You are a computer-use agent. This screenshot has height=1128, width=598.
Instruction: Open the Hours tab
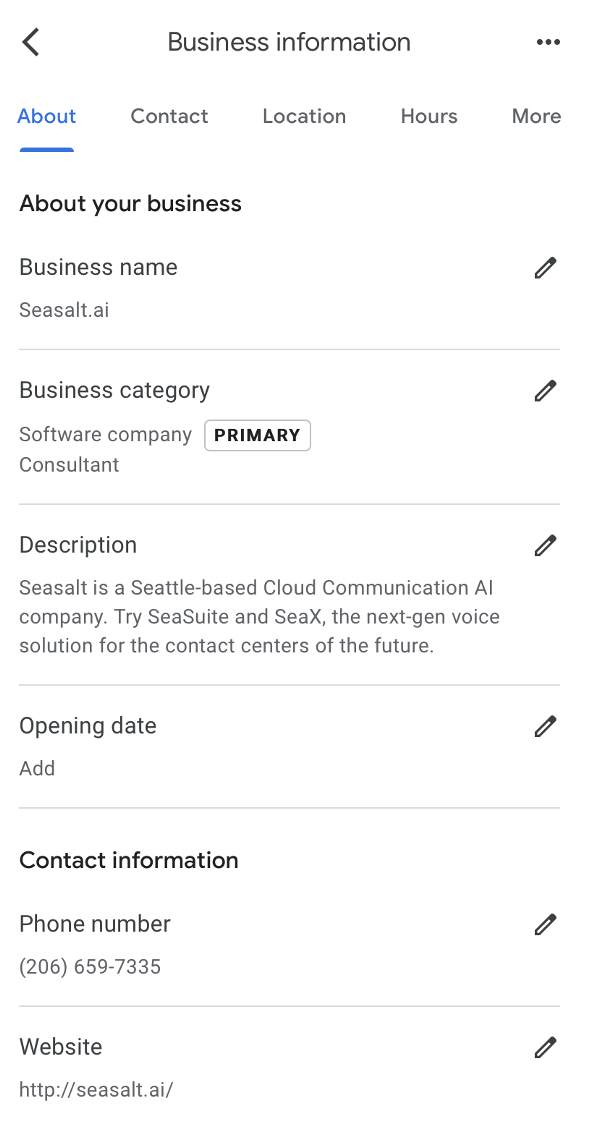pos(429,117)
